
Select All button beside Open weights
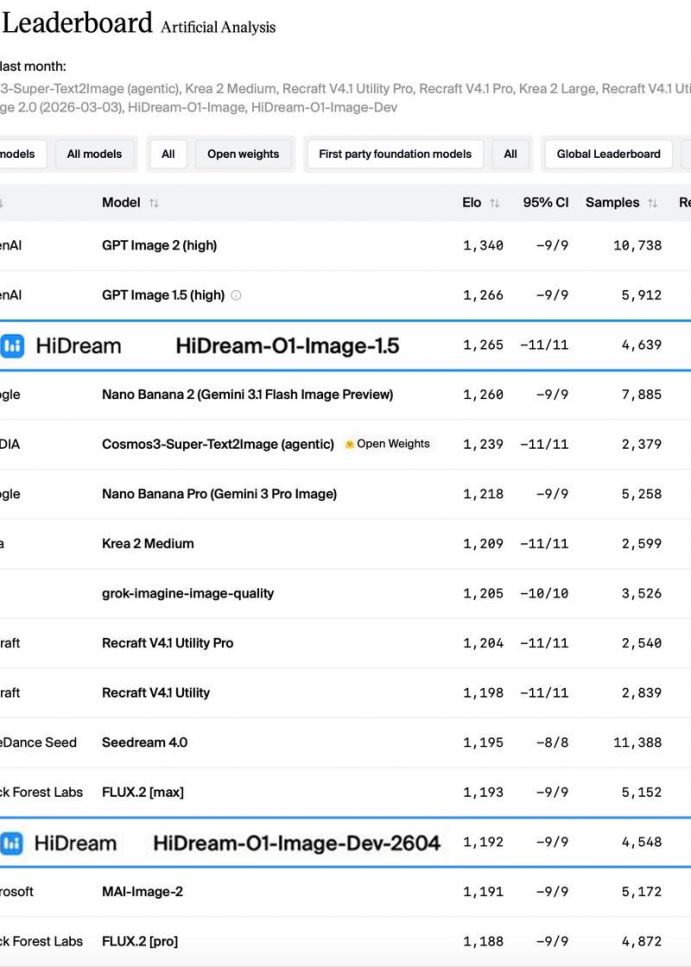click(x=168, y=154)
